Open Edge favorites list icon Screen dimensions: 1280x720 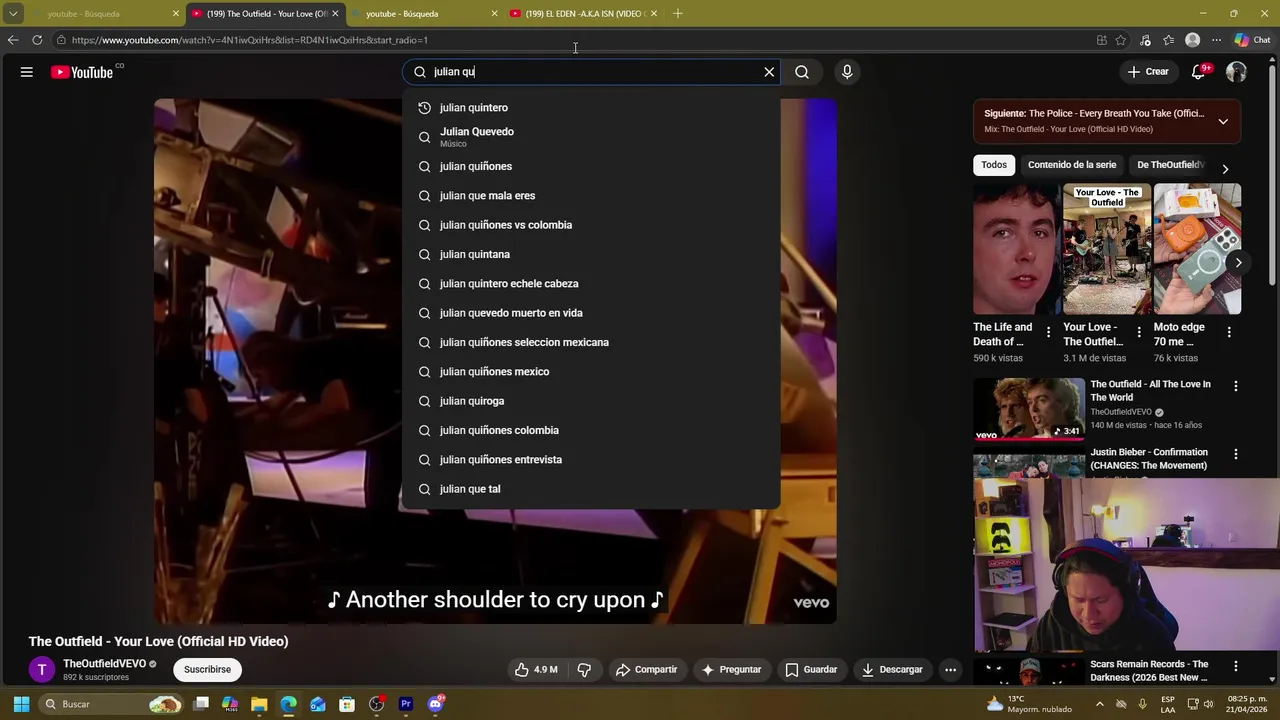tap(1169, 40)
